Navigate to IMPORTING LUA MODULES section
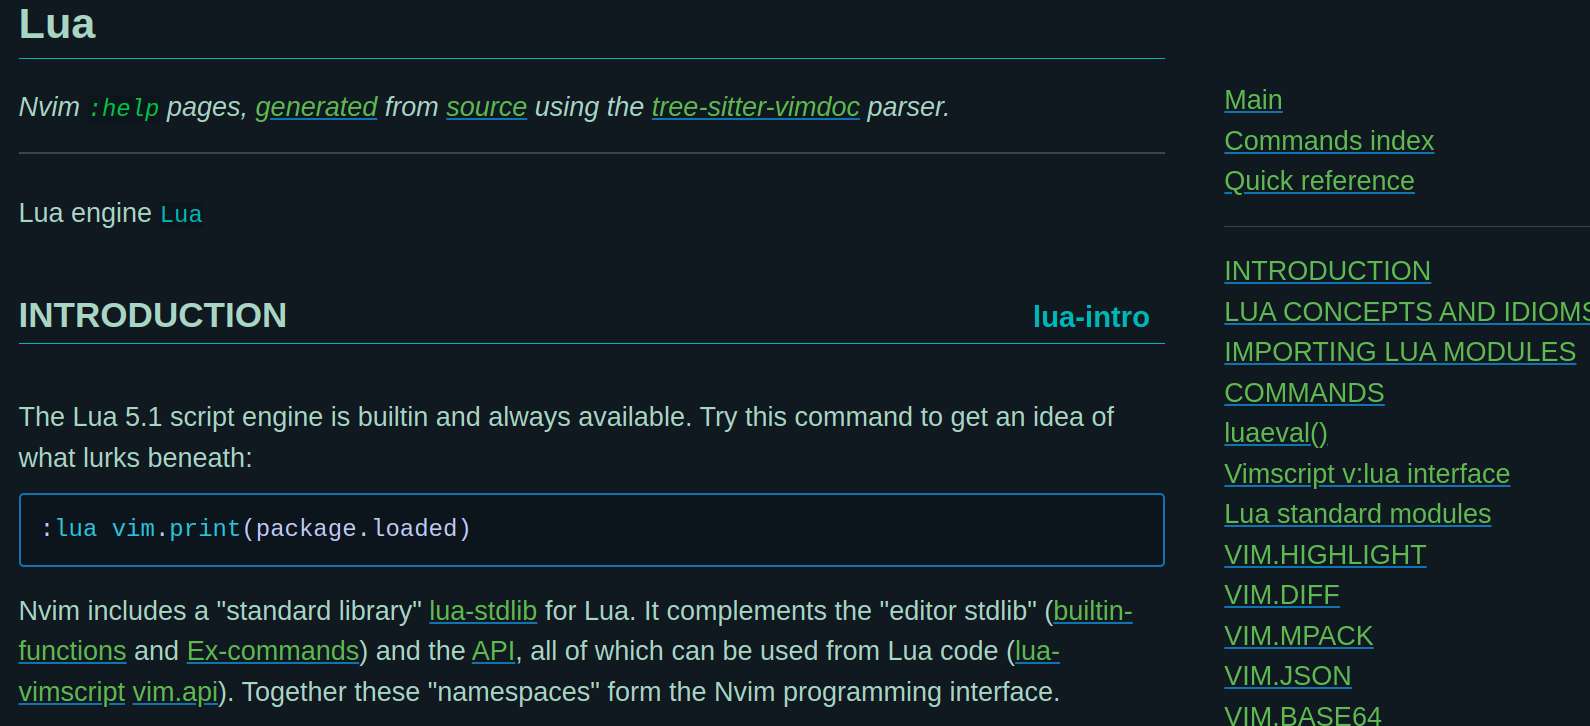This screenshot has height=726, width=1590. 1400,352
